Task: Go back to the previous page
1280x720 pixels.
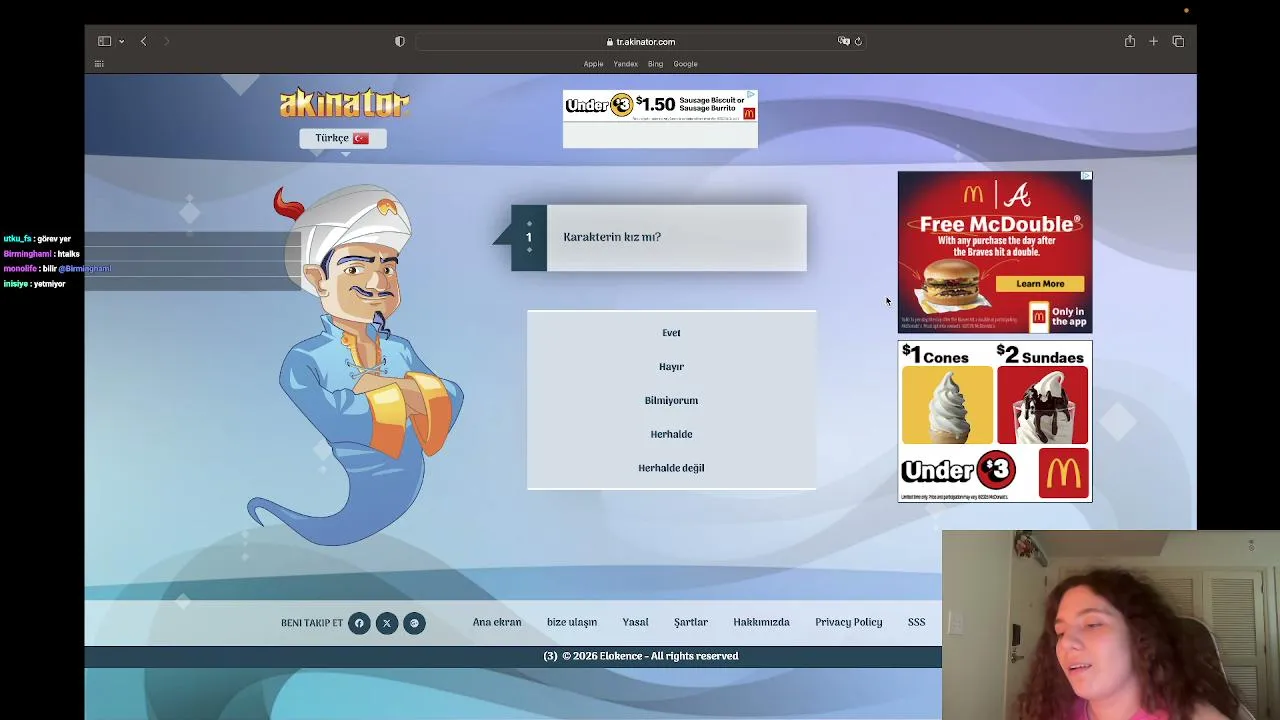Action: [x=144, y=41]
